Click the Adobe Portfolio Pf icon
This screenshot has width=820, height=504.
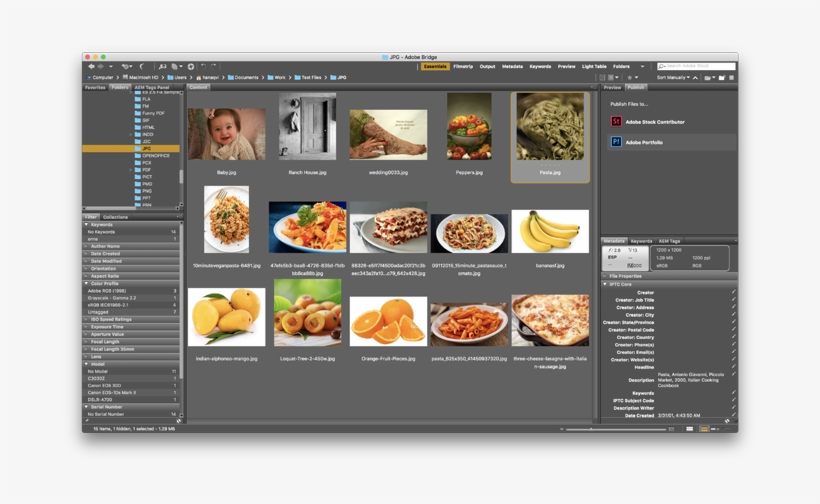tap(616, 142)
